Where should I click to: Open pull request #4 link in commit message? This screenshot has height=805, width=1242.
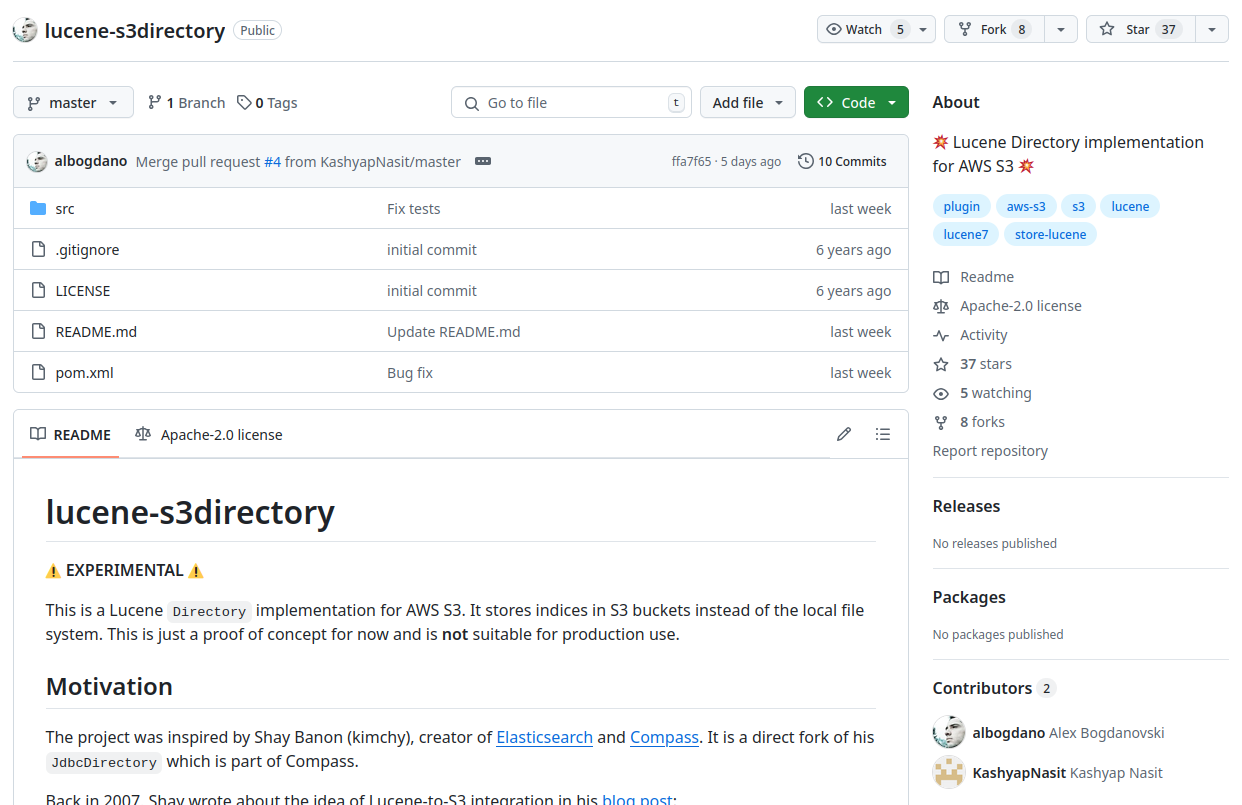coord(272,161)
